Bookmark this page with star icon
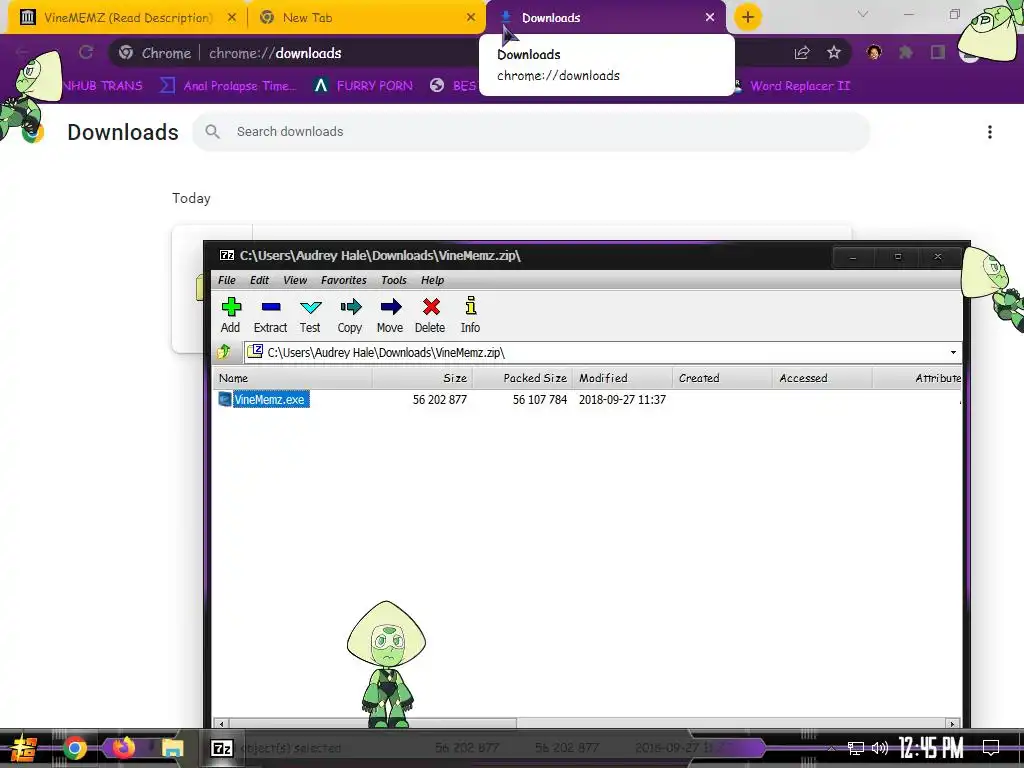 (834, 53)
